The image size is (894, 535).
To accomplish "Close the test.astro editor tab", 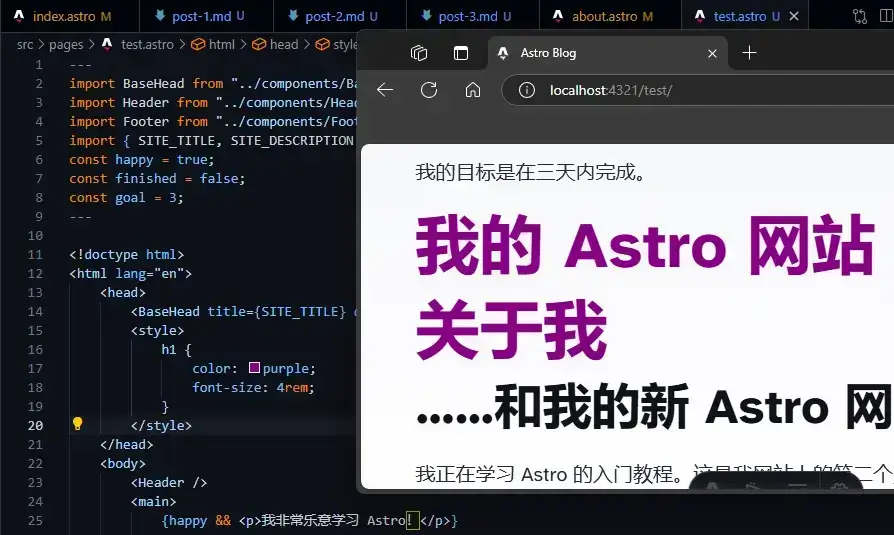I will coord(794,16).
